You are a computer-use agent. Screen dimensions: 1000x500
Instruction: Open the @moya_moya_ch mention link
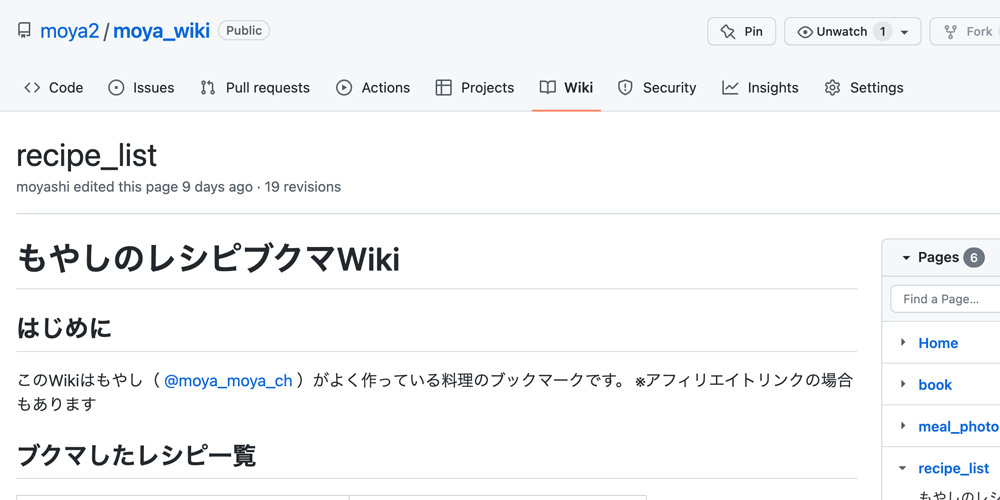coord(228,381)
